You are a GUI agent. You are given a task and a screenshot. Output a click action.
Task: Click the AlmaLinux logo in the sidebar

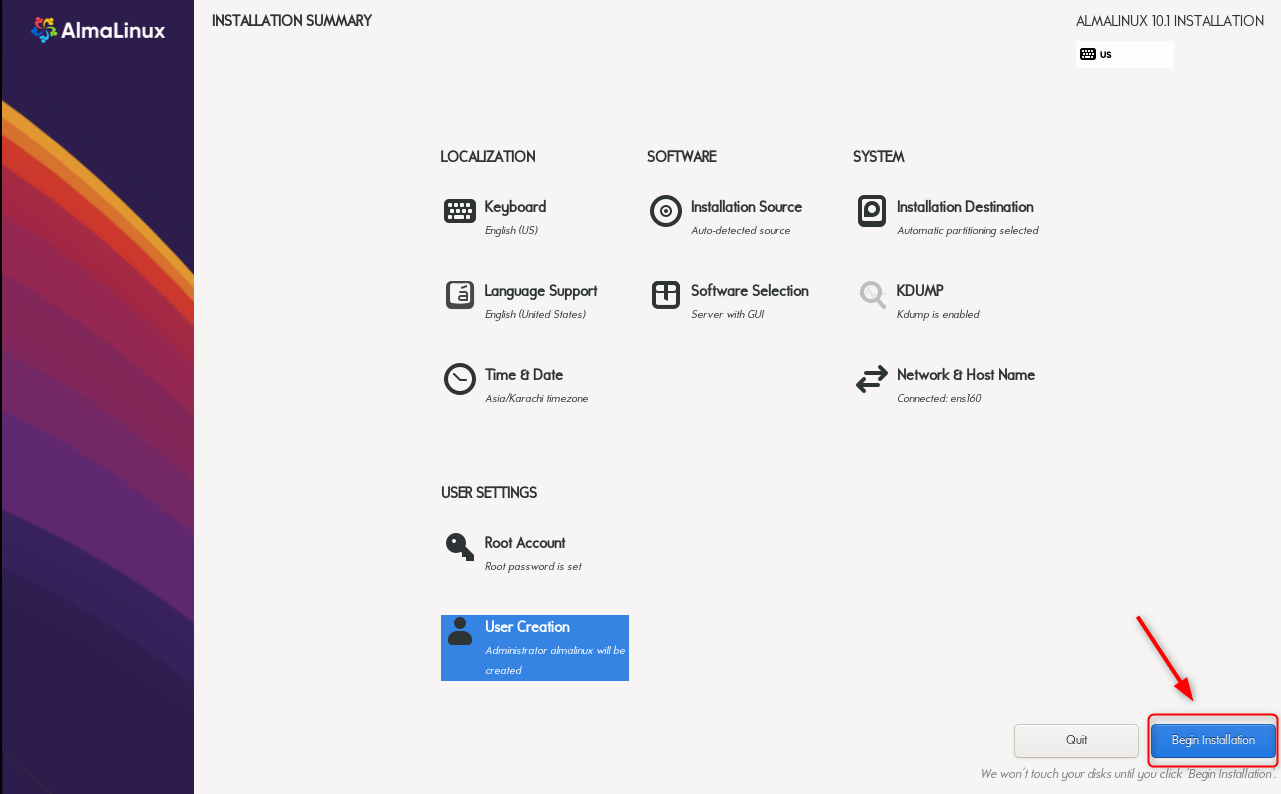point(97,29)
